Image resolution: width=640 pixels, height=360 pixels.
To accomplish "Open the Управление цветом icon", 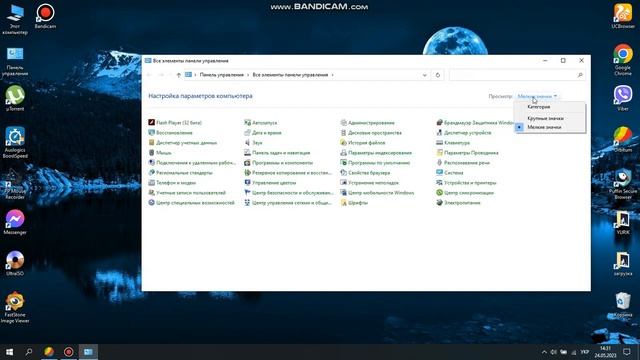I will (x=247, y=182).
